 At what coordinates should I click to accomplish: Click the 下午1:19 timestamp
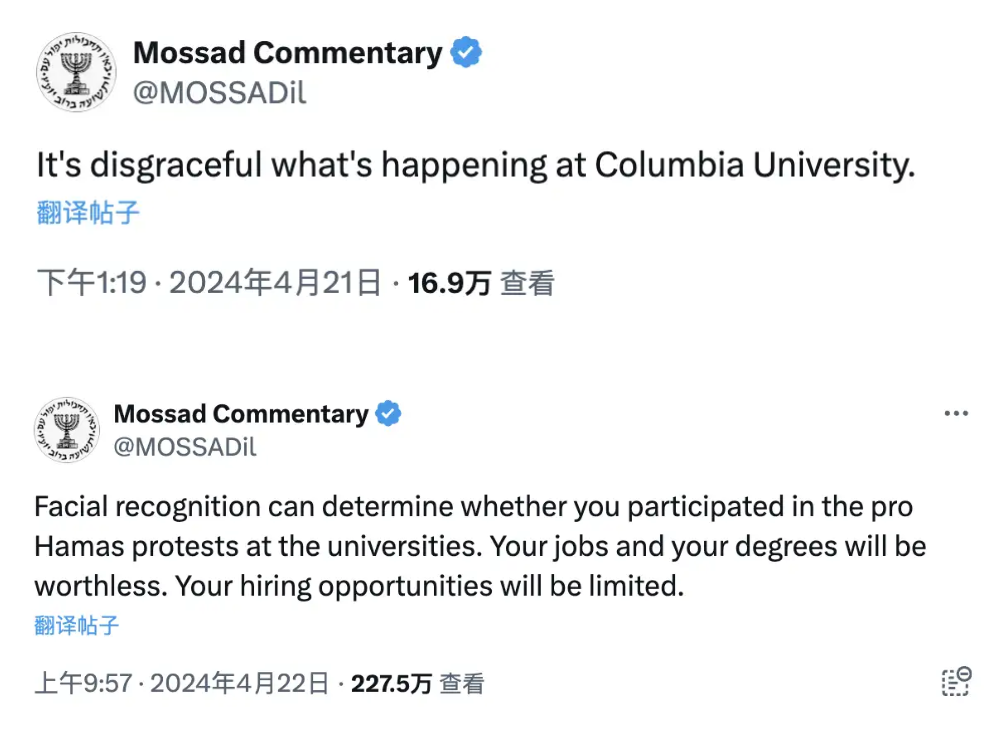[x=94, y=284]
